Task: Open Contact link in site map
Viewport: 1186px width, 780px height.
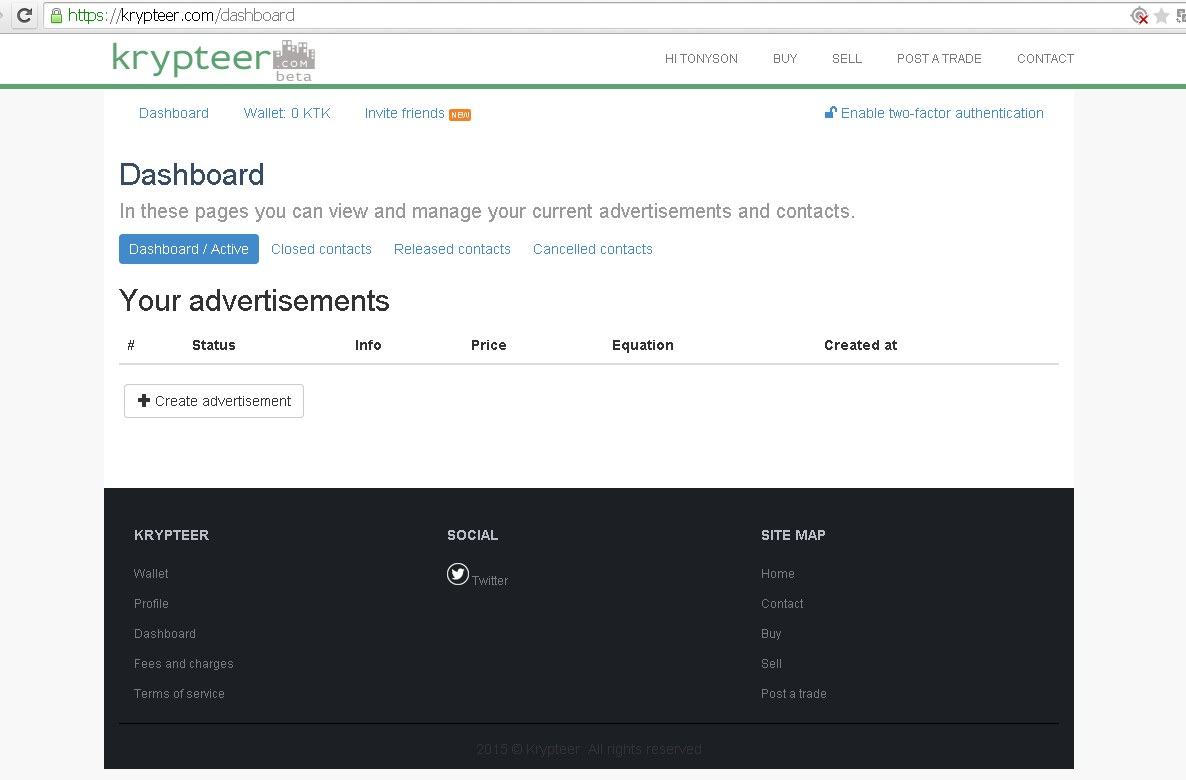Action: tap(782, 604)
